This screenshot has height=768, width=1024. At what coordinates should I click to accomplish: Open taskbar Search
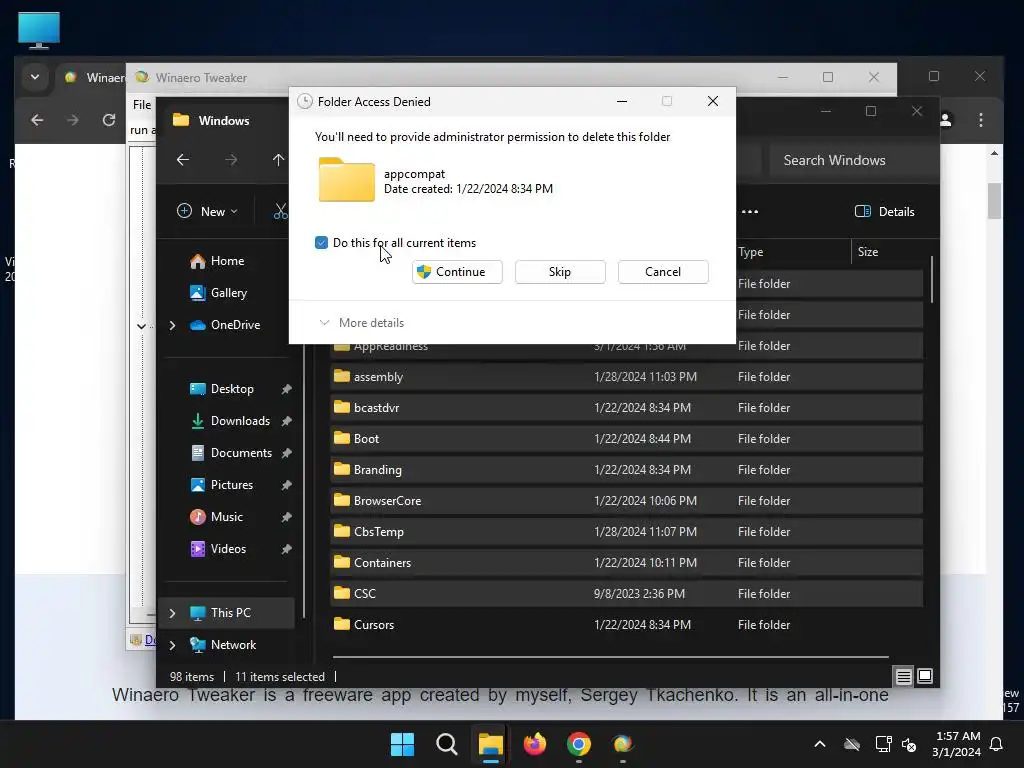click(447, 744)
